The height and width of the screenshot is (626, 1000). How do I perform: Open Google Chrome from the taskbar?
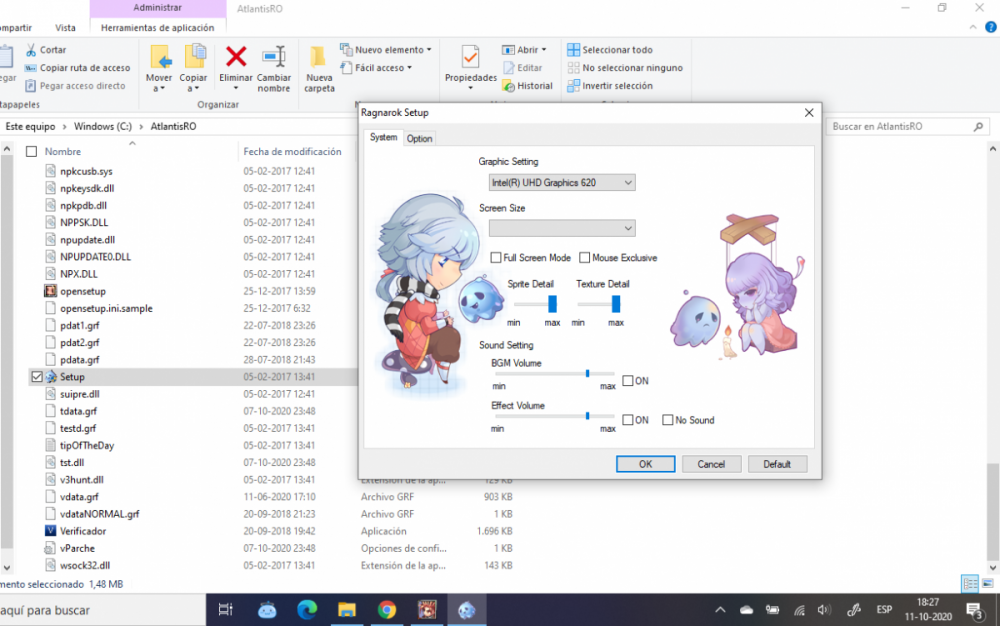[x=387, y=609]
